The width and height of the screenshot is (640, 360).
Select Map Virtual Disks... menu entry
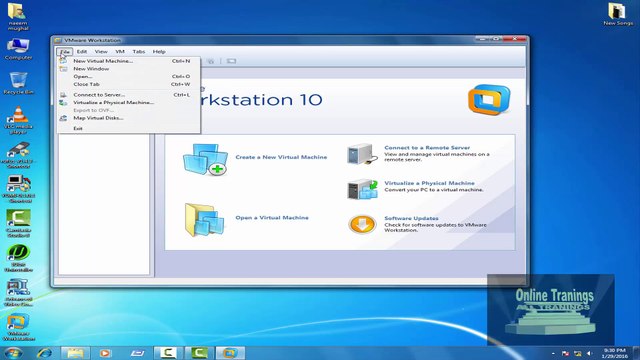[129, 118]
